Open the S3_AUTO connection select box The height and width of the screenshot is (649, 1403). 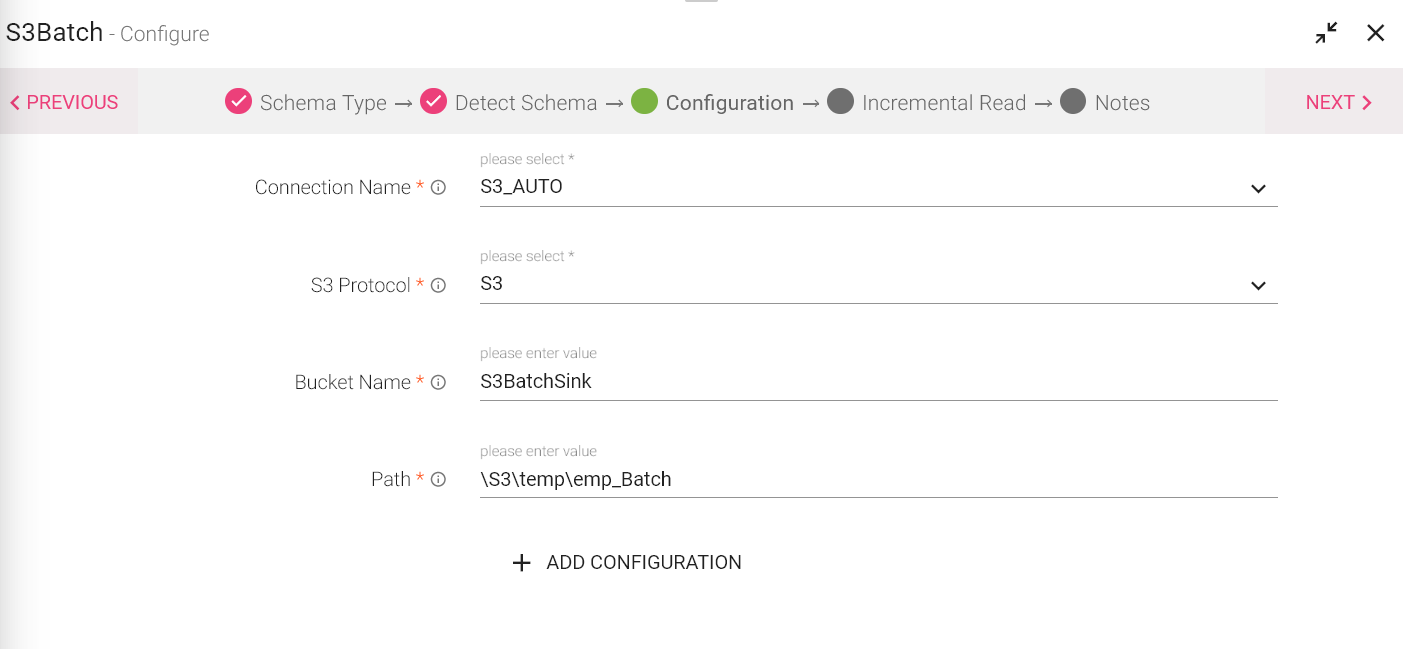pyautogui.click(x=860, y=187)
